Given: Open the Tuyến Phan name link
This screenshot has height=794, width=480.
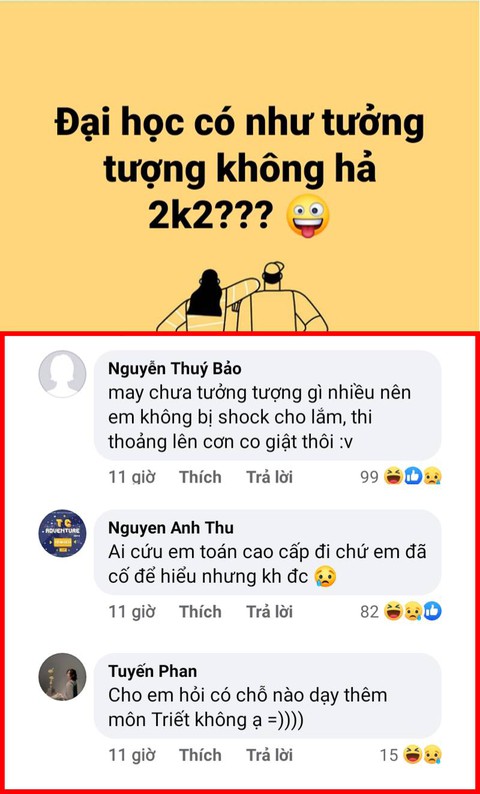Looking at the screenshot, I should coord(152,671).
